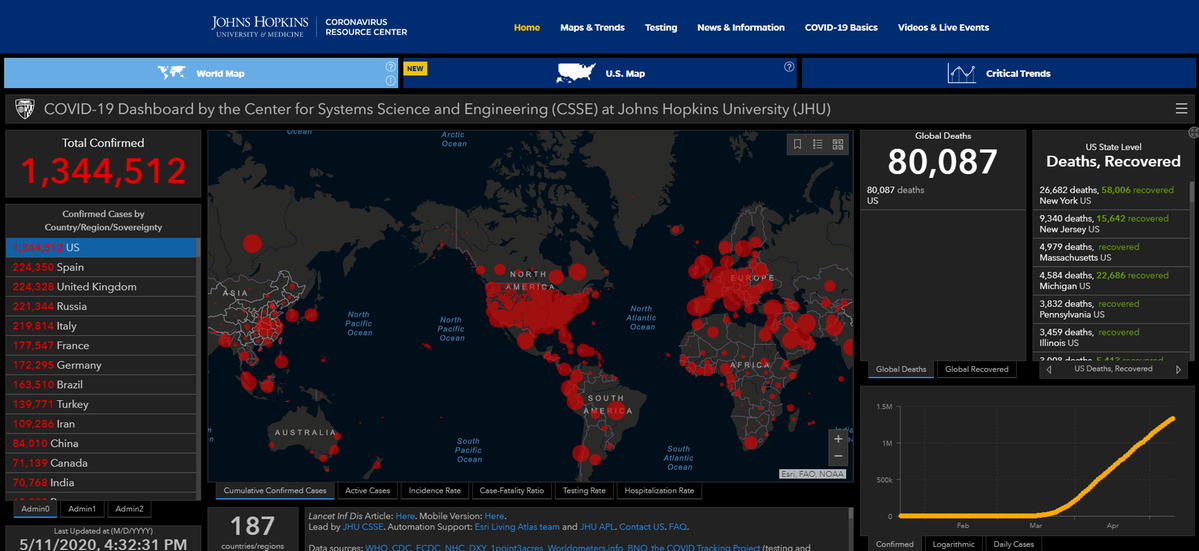Image resolution: width=1199 pixels, height=551 pixels.
Task: Open the map Bookmarks tool
Action: tap(798, 144)
